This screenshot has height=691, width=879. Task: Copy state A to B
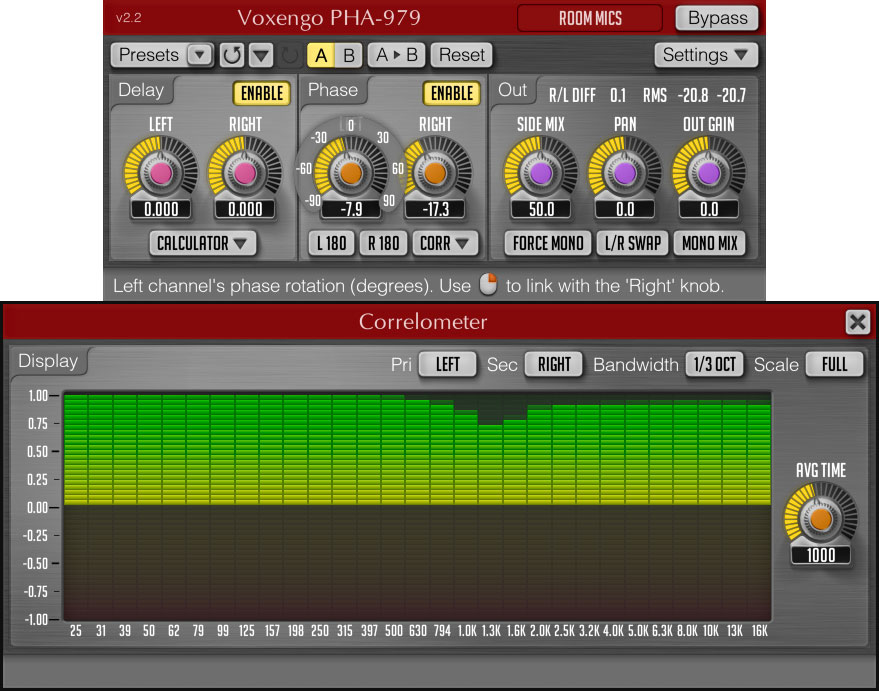point(397,55)
